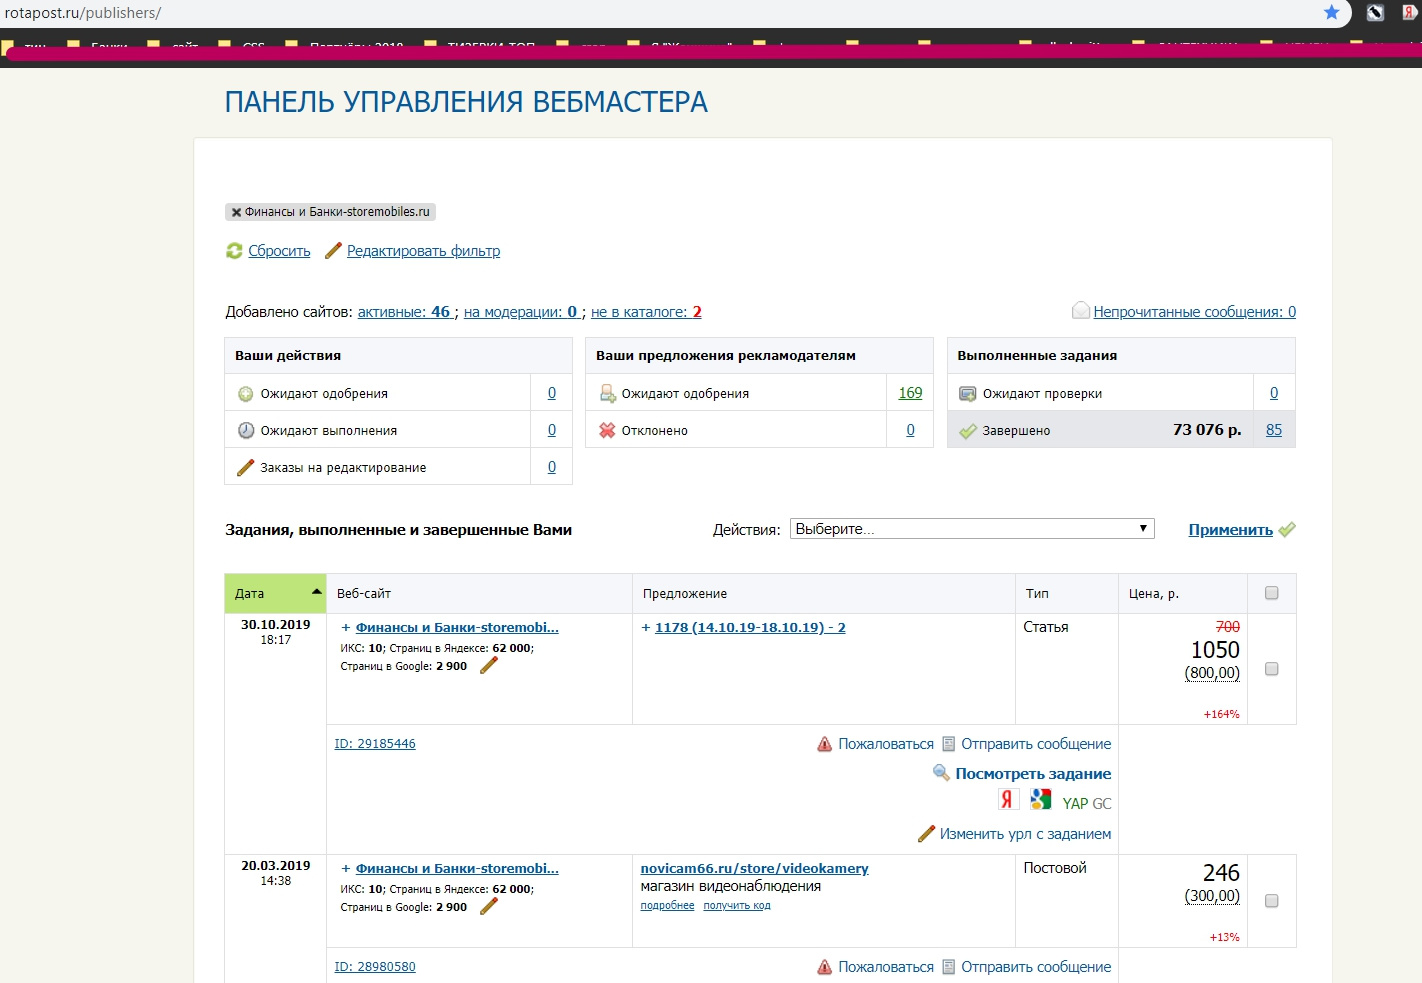
Task: Click the ПАНЕЛЬ УПРАВЛЕНИЯ ВЕБМАСТЕРА heading
Action: click(466, 102)
